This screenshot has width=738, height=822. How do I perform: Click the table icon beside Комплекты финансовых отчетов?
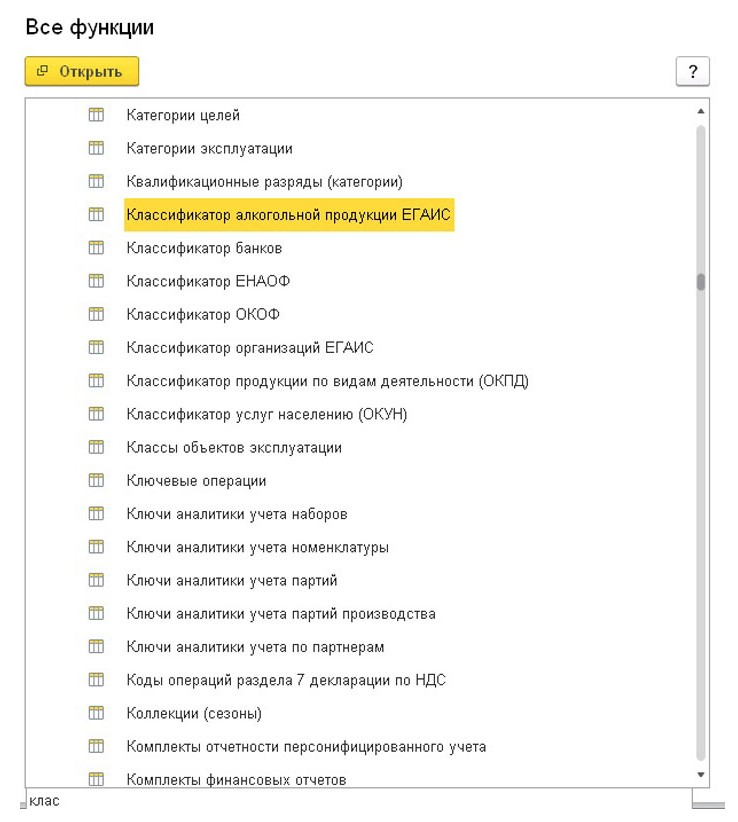tap(96, 780)
